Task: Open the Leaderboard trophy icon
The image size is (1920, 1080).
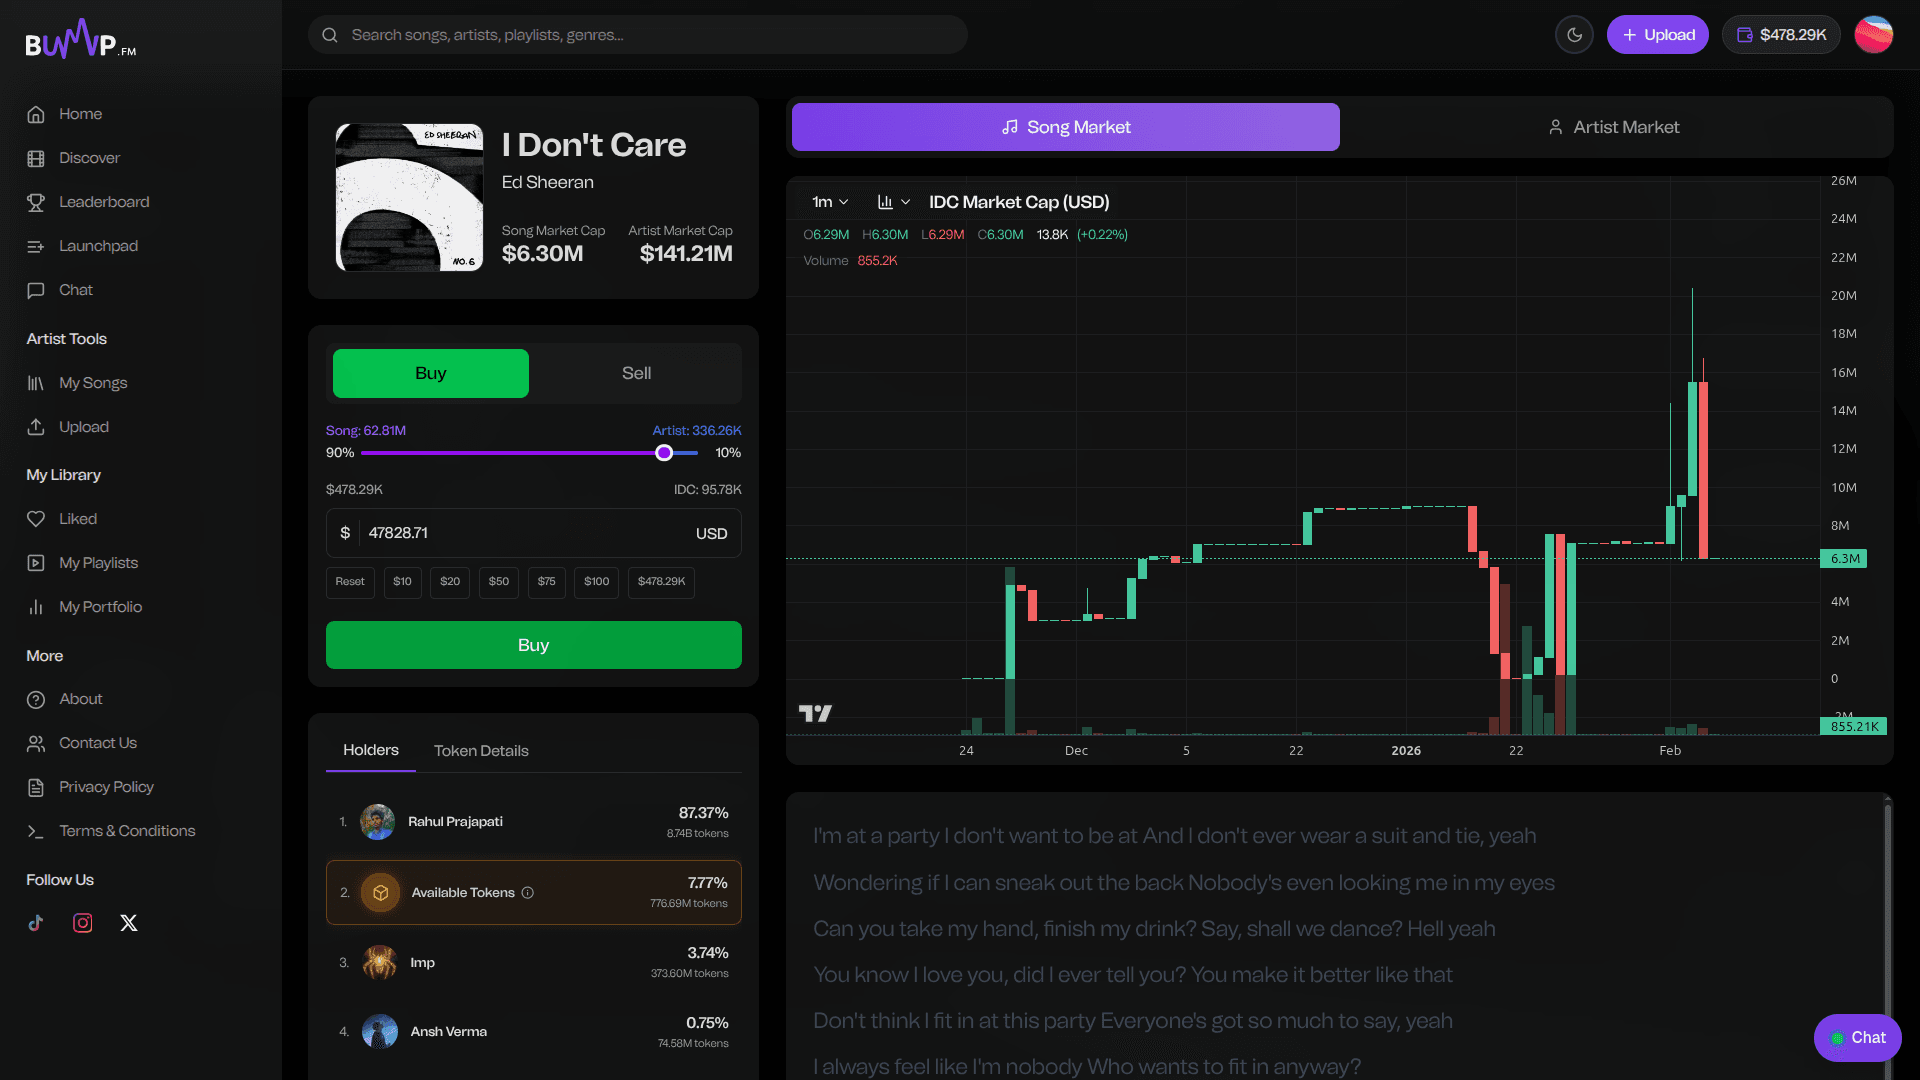Action: 36,202
